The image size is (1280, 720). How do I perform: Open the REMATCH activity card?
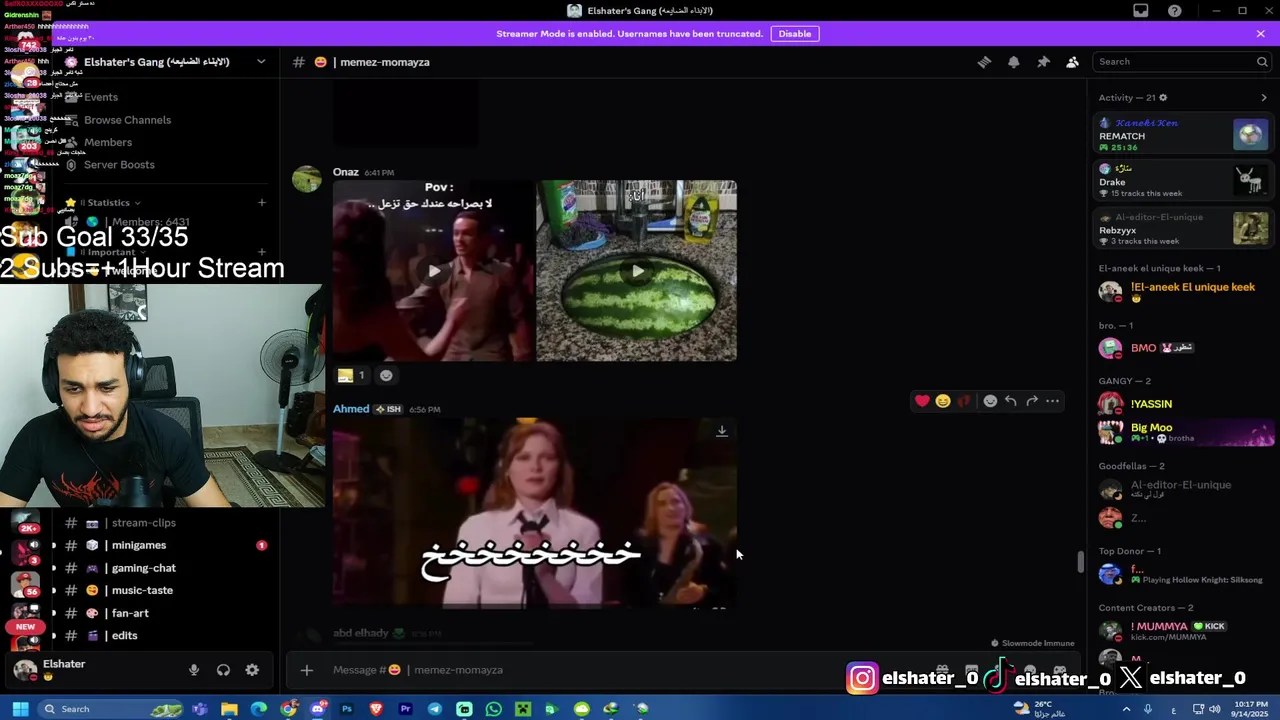click(1183, 135)
